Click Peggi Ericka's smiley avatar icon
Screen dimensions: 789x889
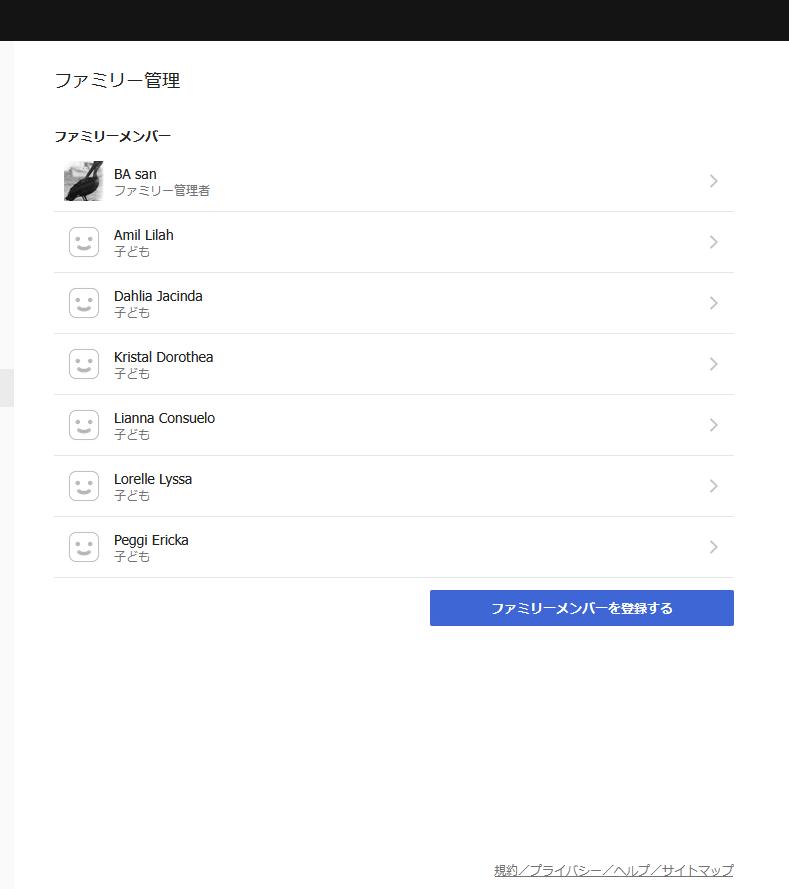84,547
